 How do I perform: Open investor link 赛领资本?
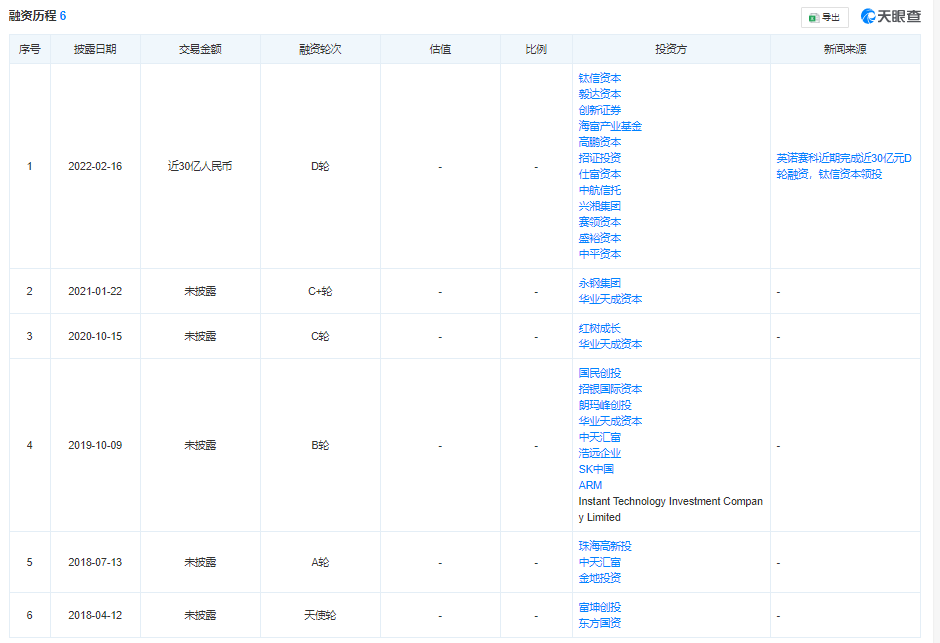tap(599, 222)
